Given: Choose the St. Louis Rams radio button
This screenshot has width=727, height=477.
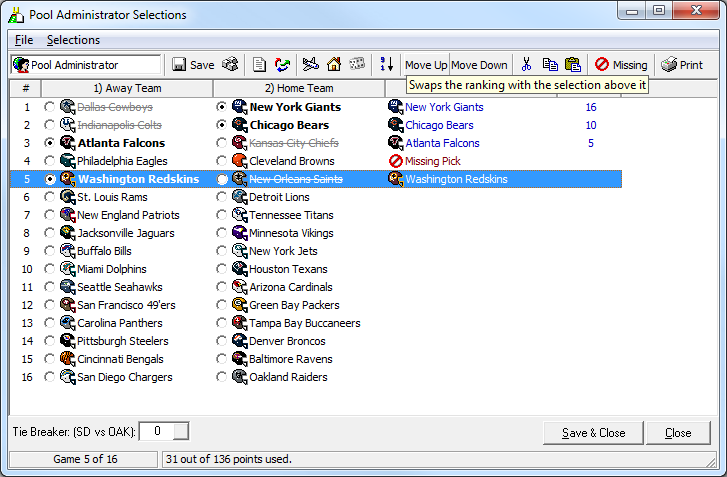Looking at the screenshot, I should point(50,197).
